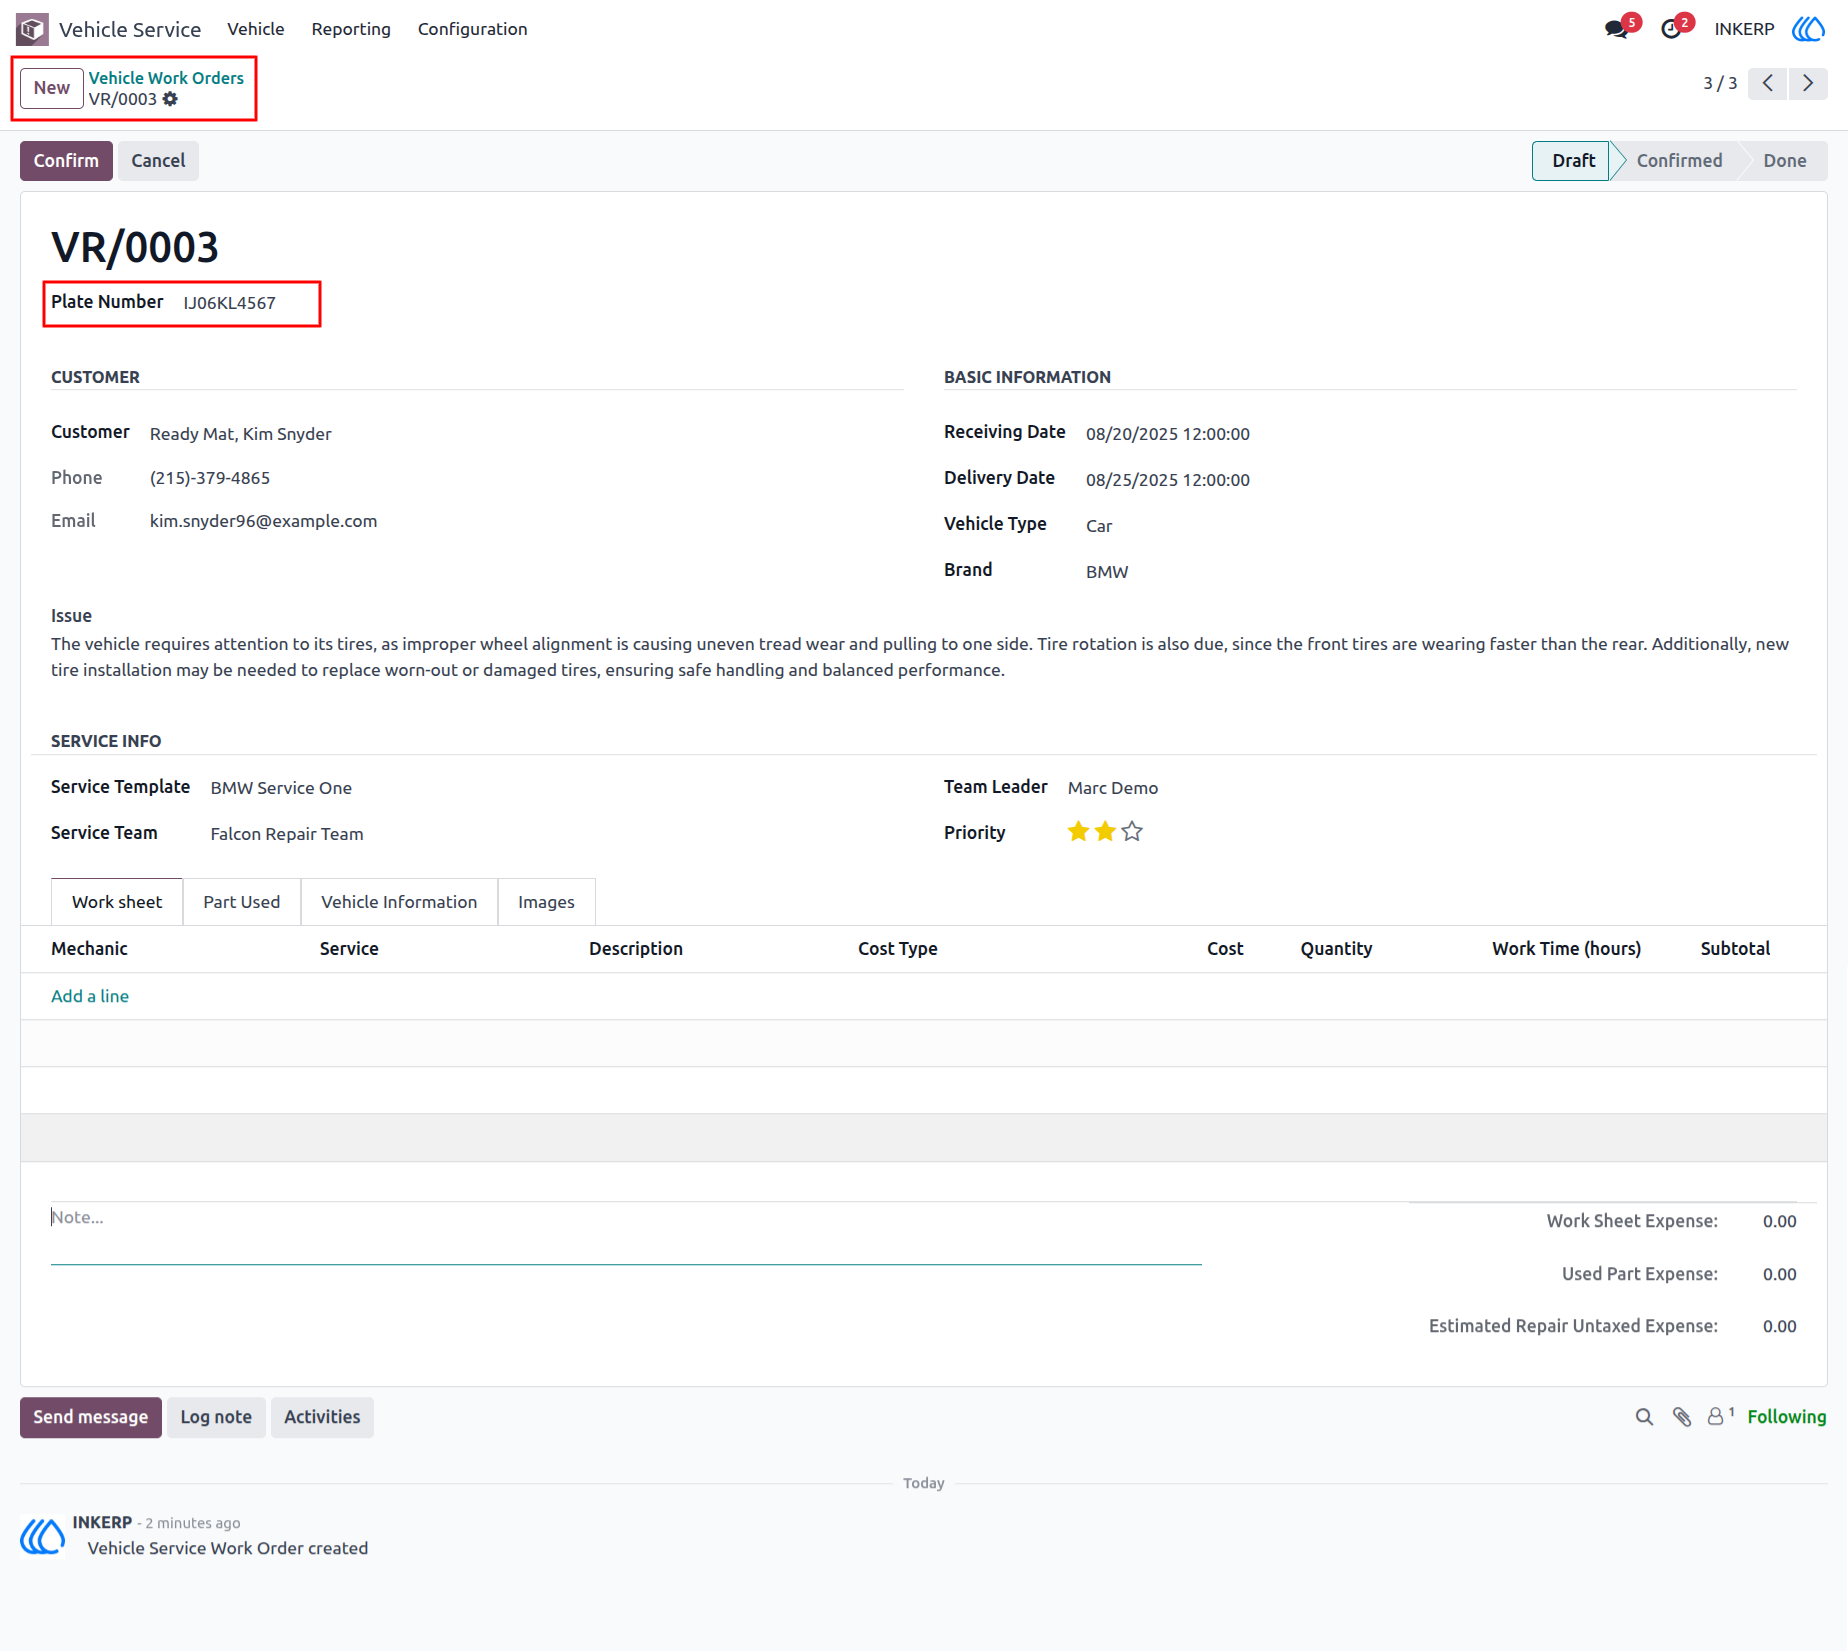Open the Vehicle Service app icon
Screen dimensions: 1848x1652
32,29
